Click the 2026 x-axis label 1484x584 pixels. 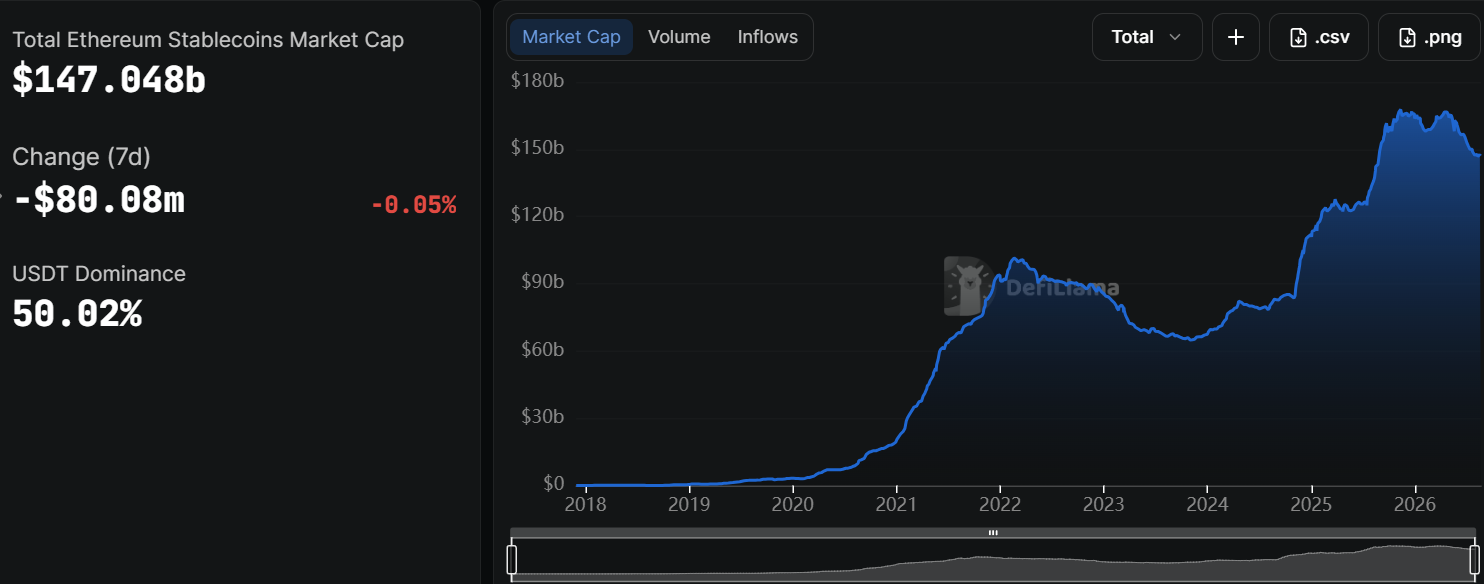[1415, 503]
